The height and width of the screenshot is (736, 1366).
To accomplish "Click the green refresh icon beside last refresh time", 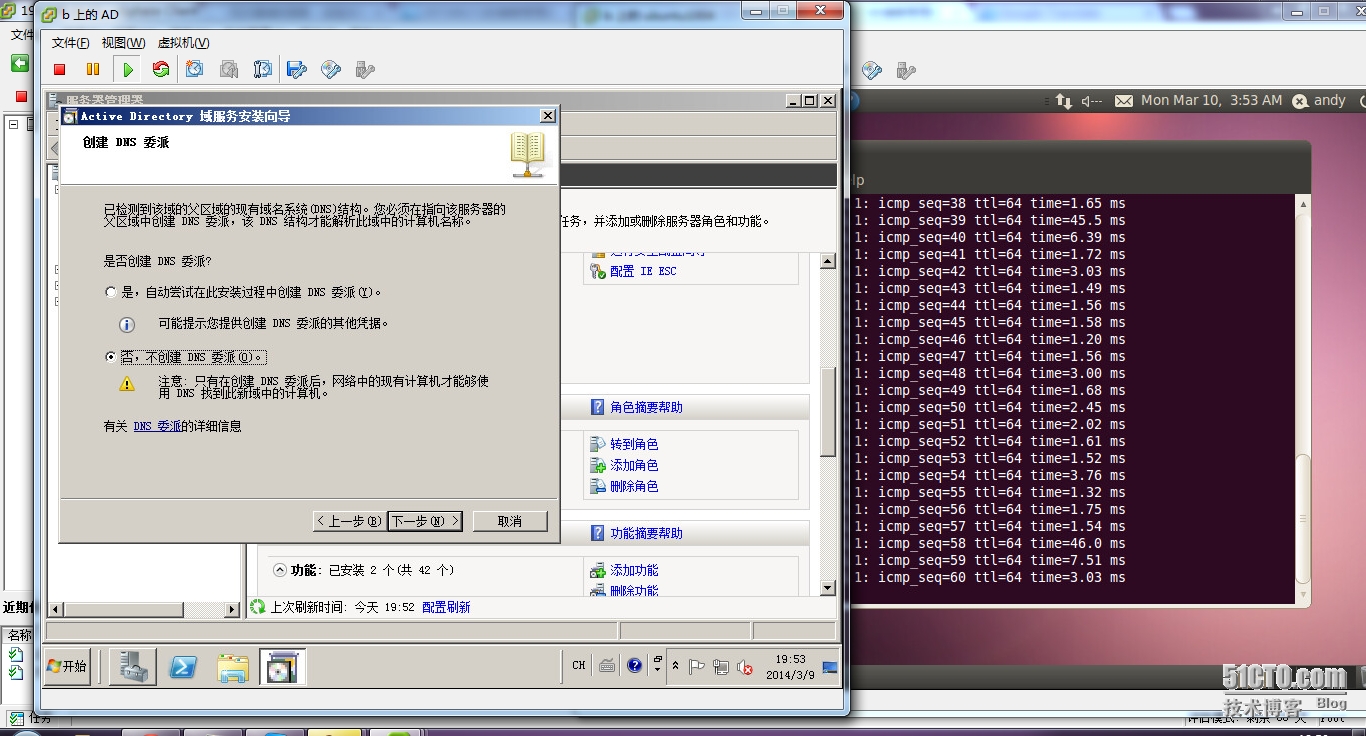I will click(258, 606).
